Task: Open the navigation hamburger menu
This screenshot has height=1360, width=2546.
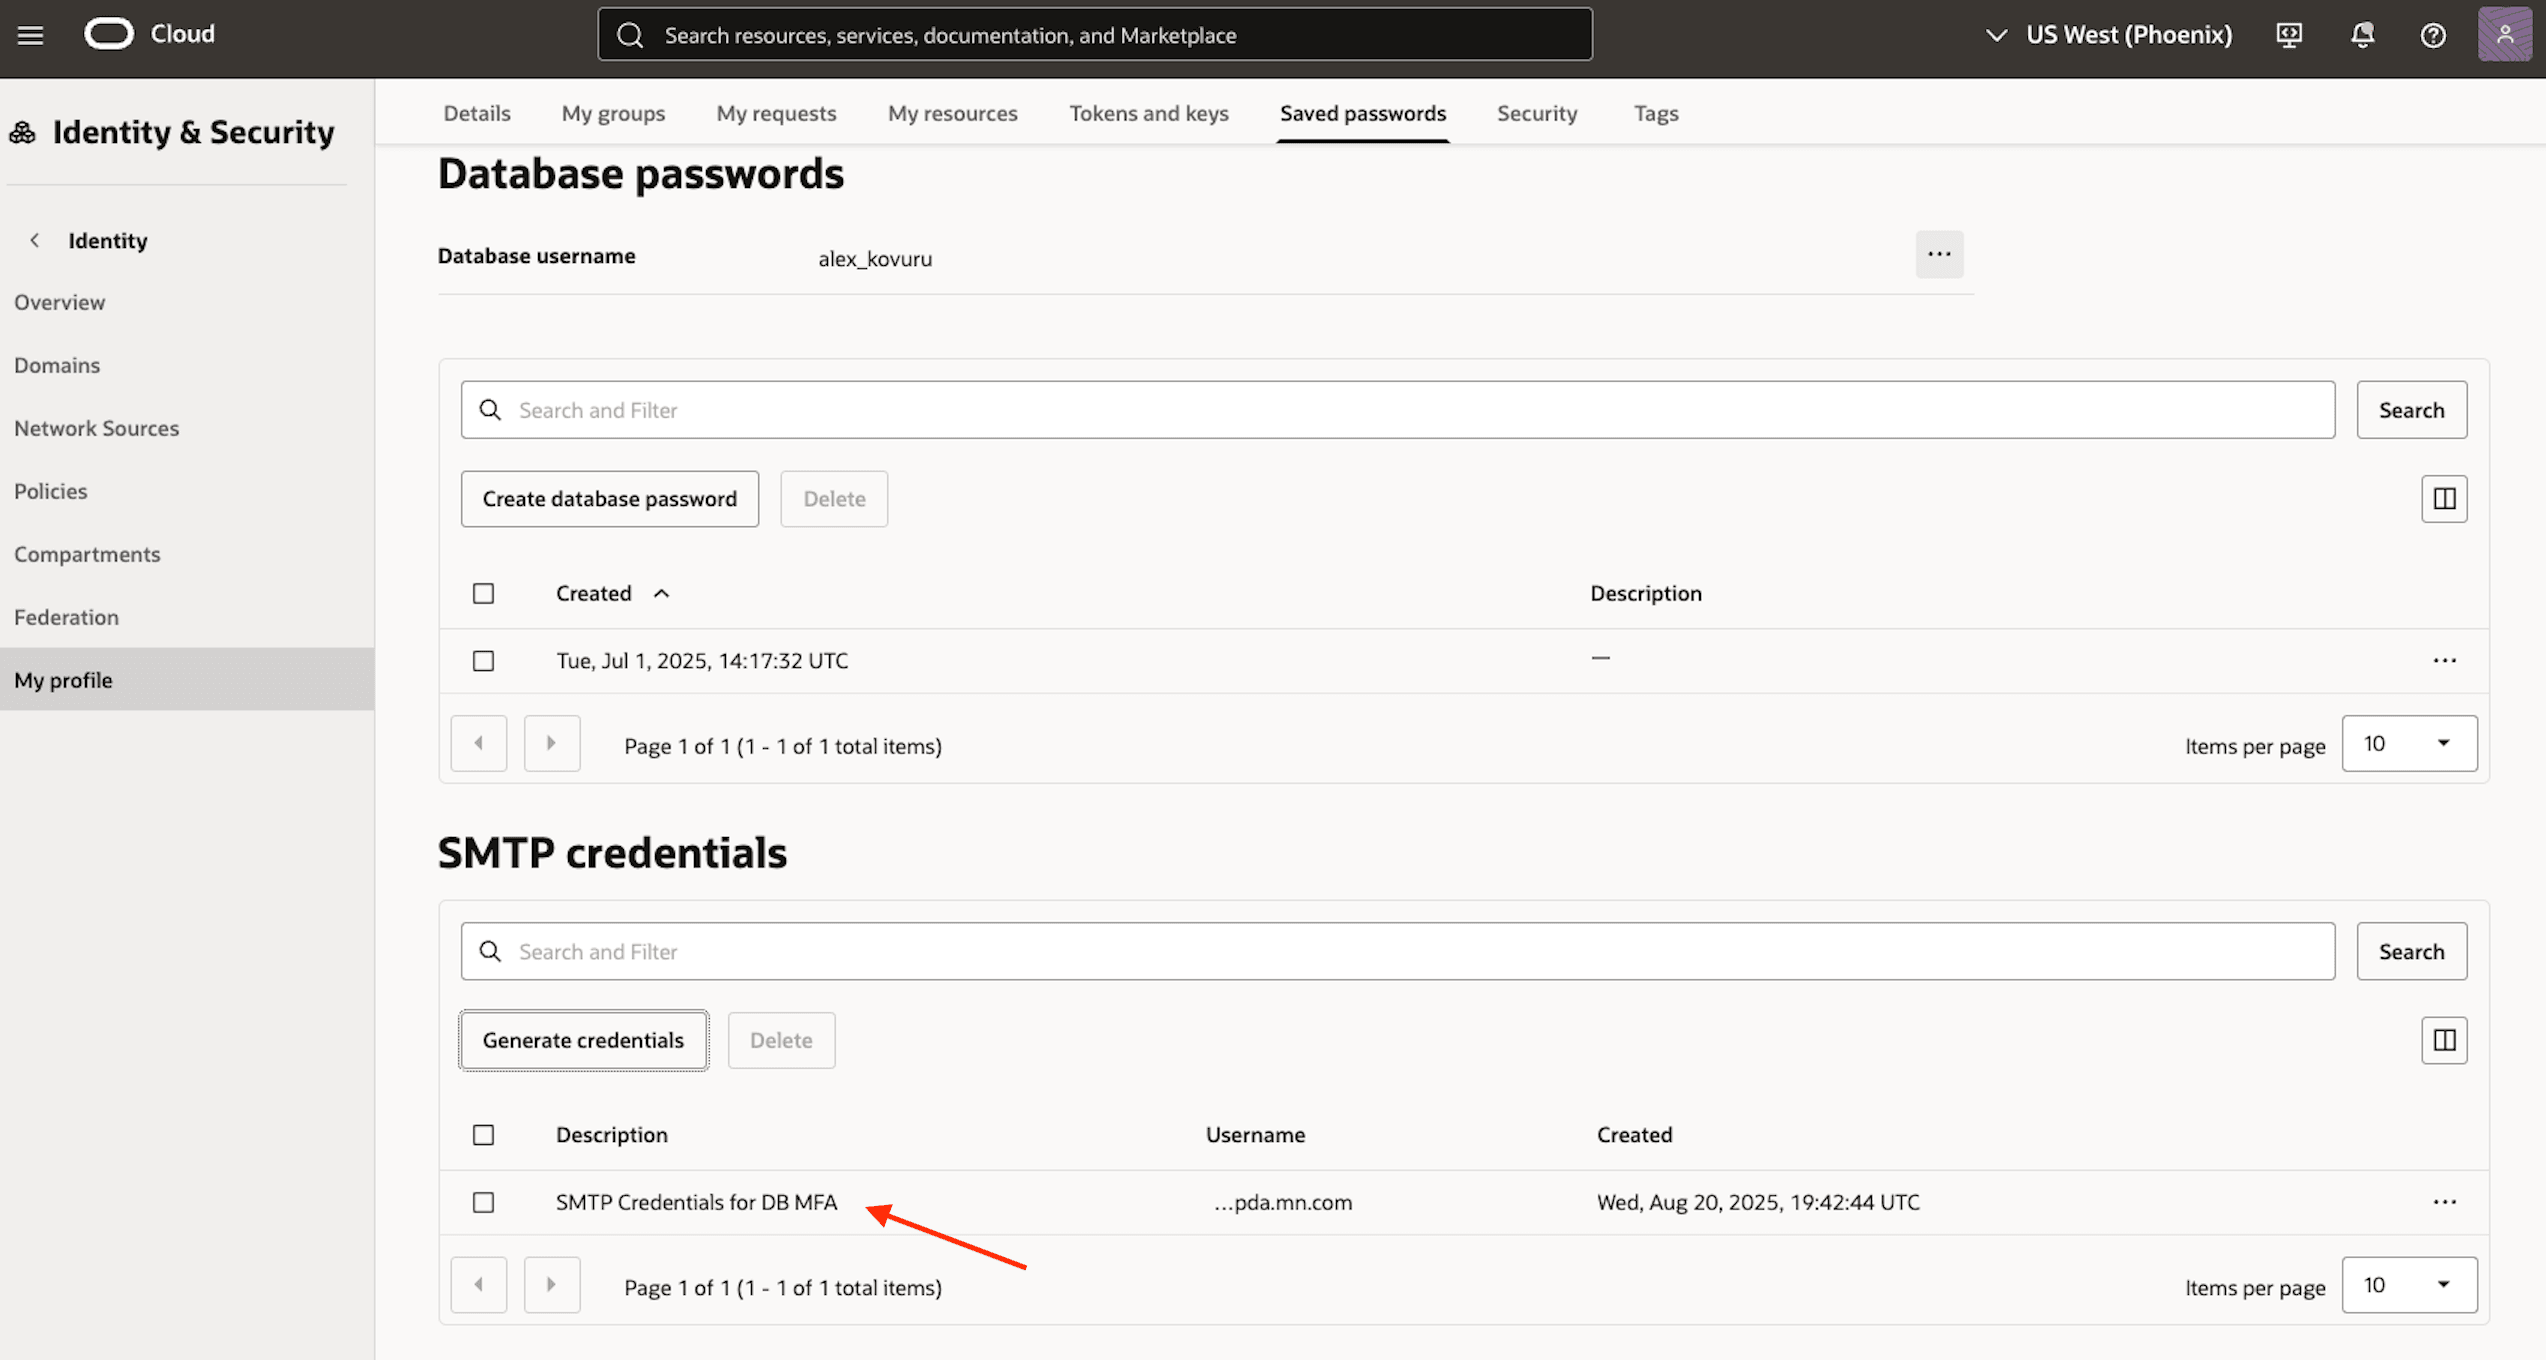Action: coord(30,35)
